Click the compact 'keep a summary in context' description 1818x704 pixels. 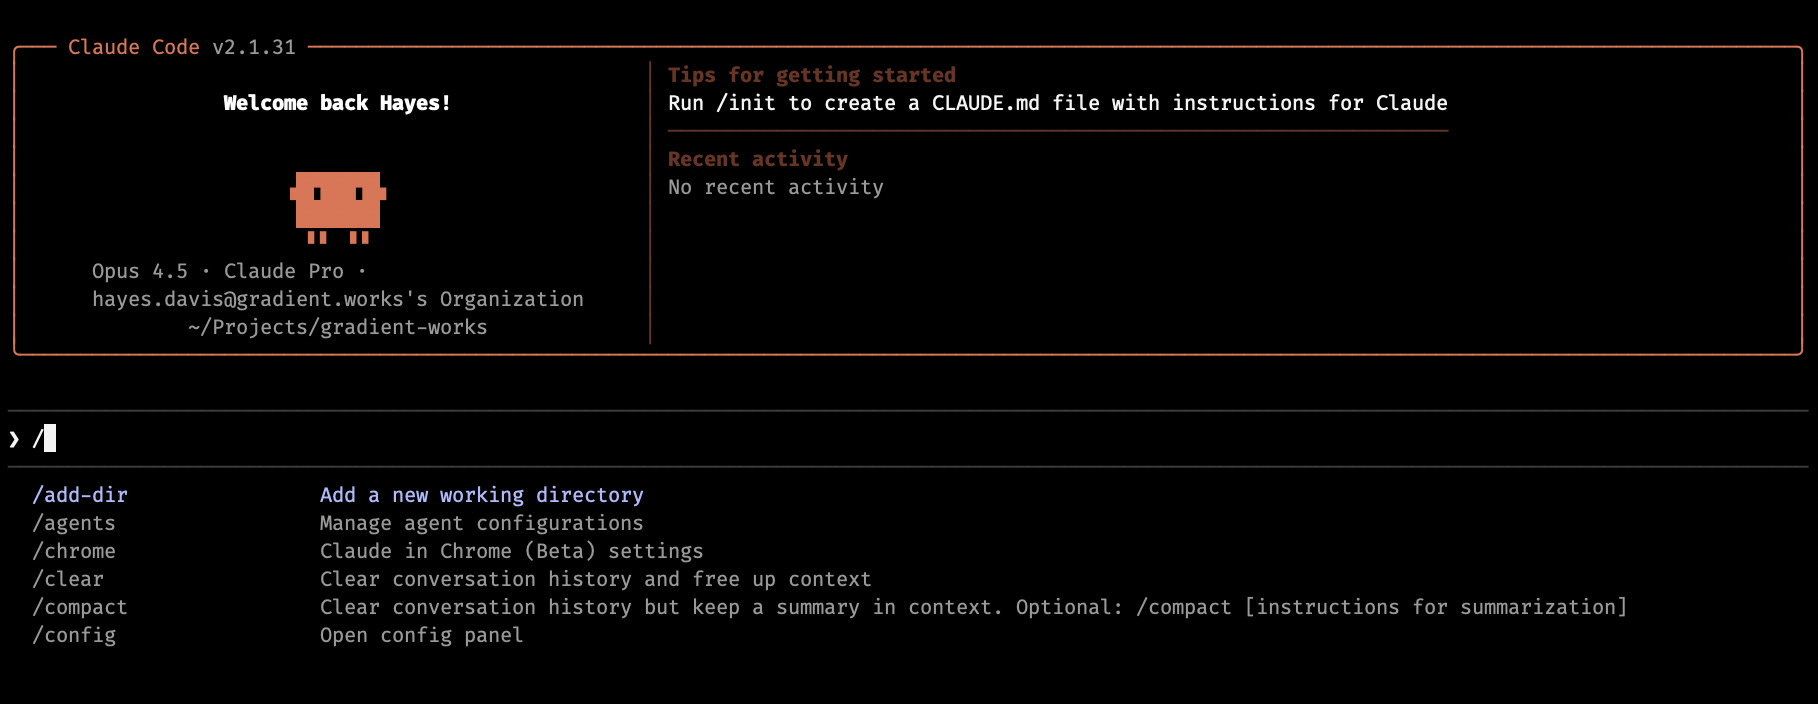973,607
